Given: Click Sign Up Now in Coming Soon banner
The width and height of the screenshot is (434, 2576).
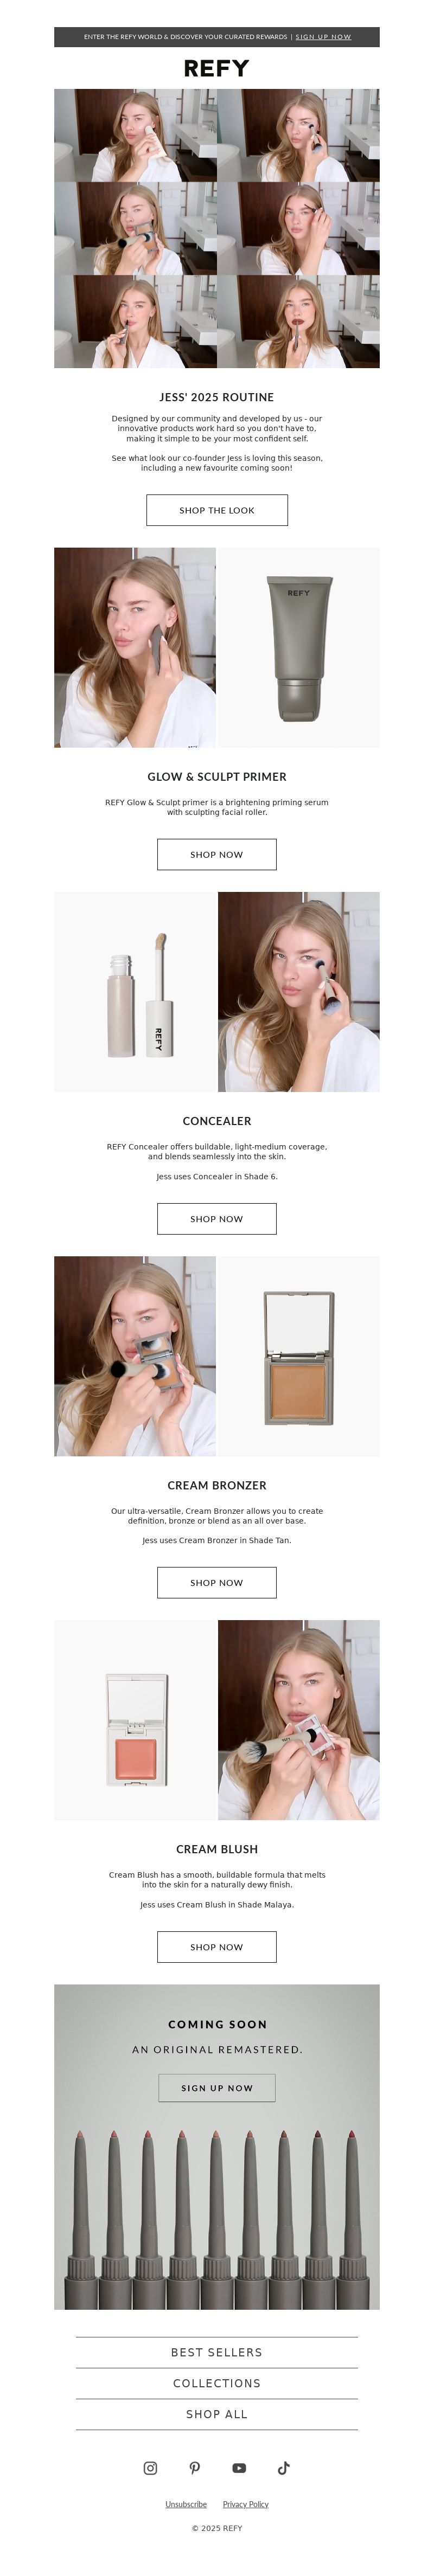Looking at the screenshot, I should [x=217, y=2088].
